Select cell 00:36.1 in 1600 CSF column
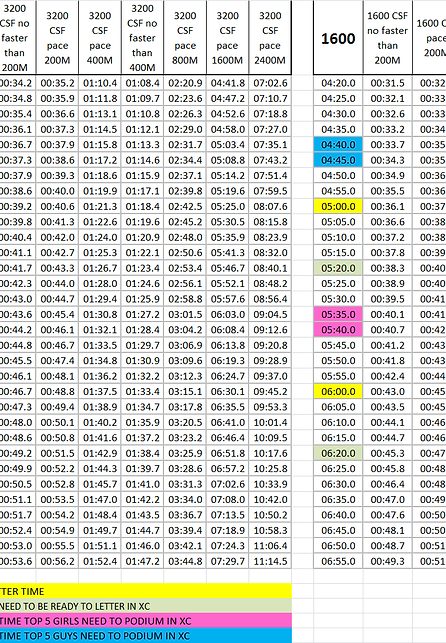Screen dimensions: 446x643 (387, 206)
